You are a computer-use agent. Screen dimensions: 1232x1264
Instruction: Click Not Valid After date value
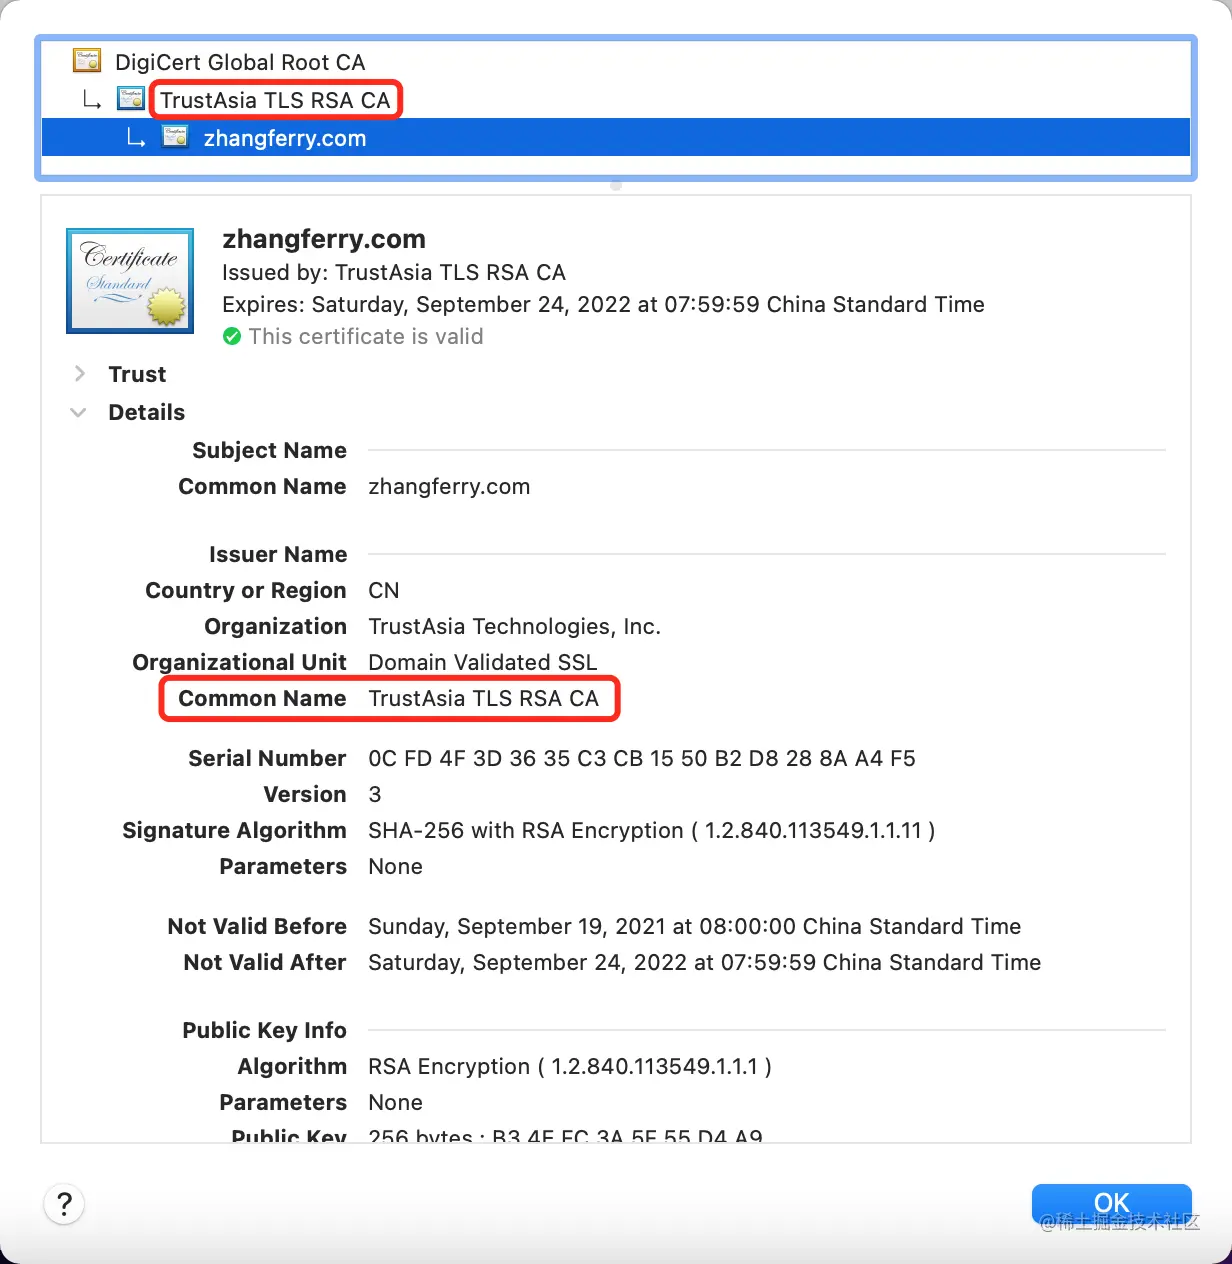pos(704,962)
